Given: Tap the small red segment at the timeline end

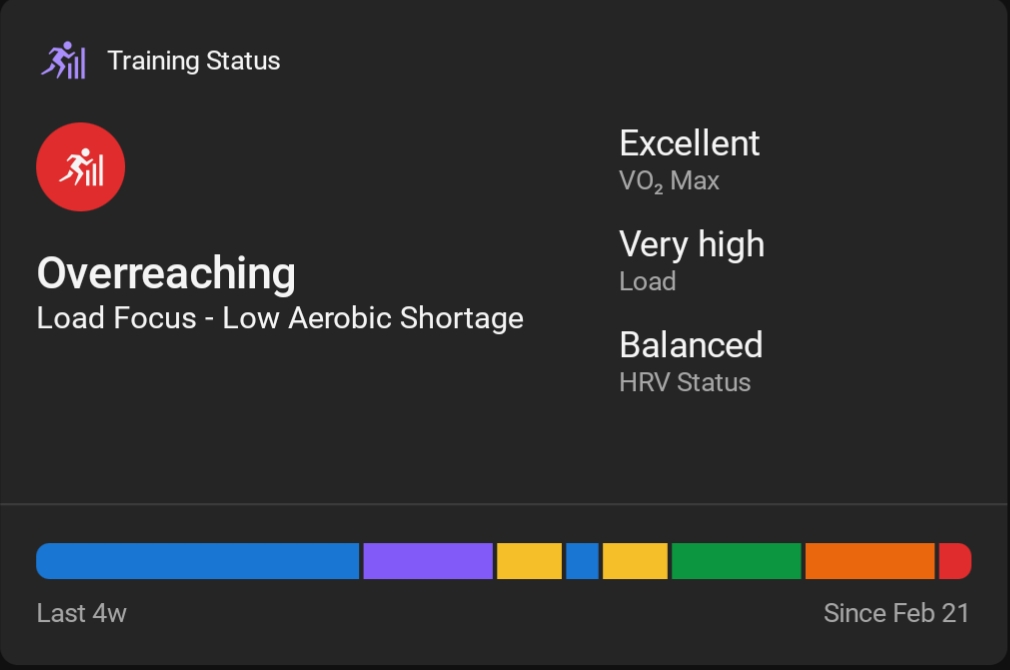Looking at the screenshot, I should click(x=955, y=561).
